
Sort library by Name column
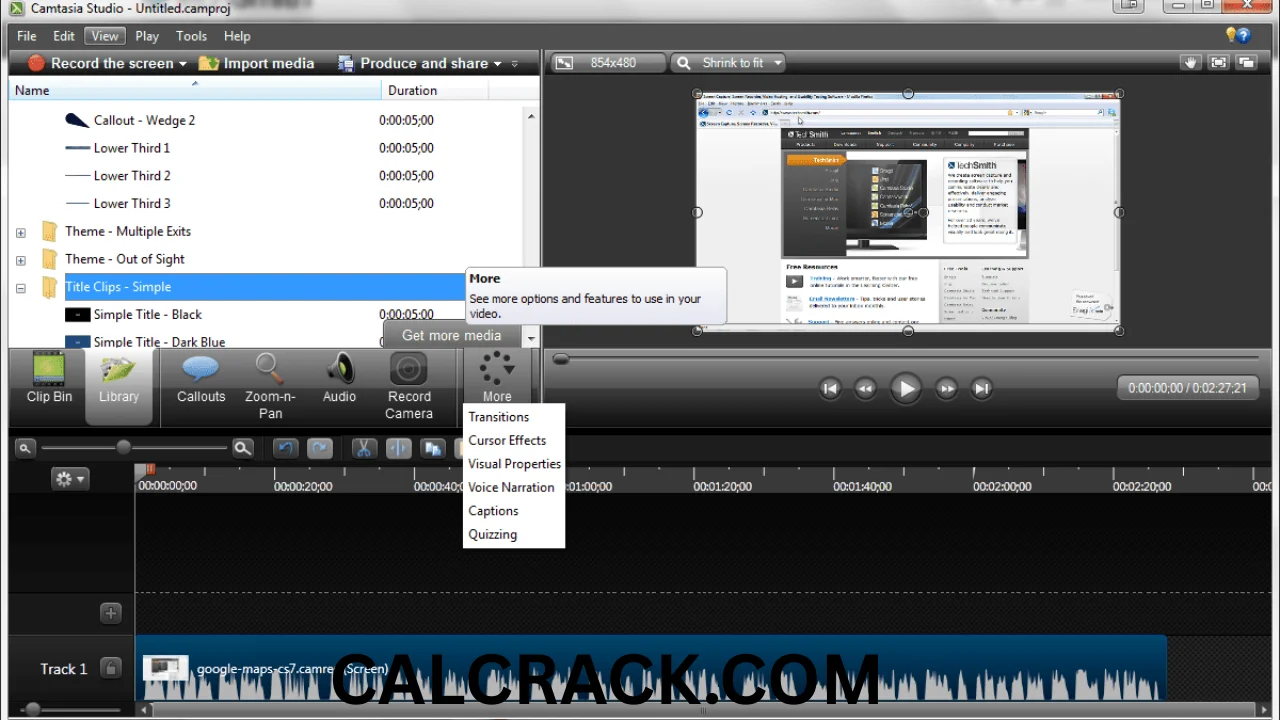195,90
